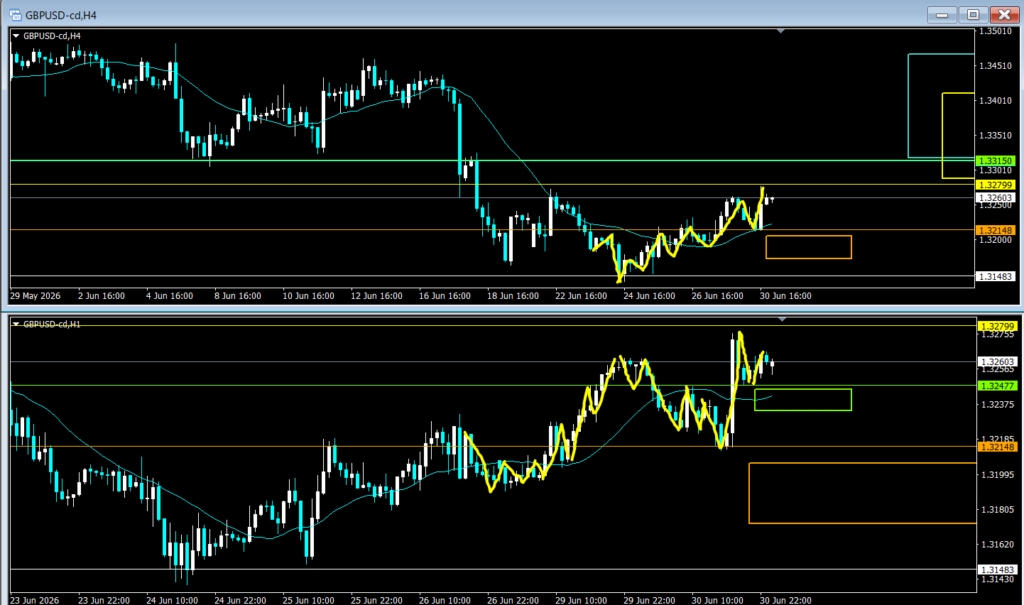Click the 18 Jun 16:00 time label

coord(513,296)
